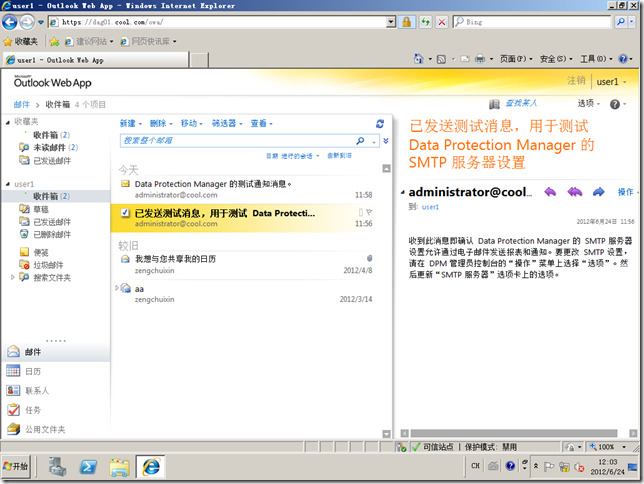This screenshot has height=484, width=644.
Task: Open the 已删除邮件 deleted items folder
Action: coord(52,234)
